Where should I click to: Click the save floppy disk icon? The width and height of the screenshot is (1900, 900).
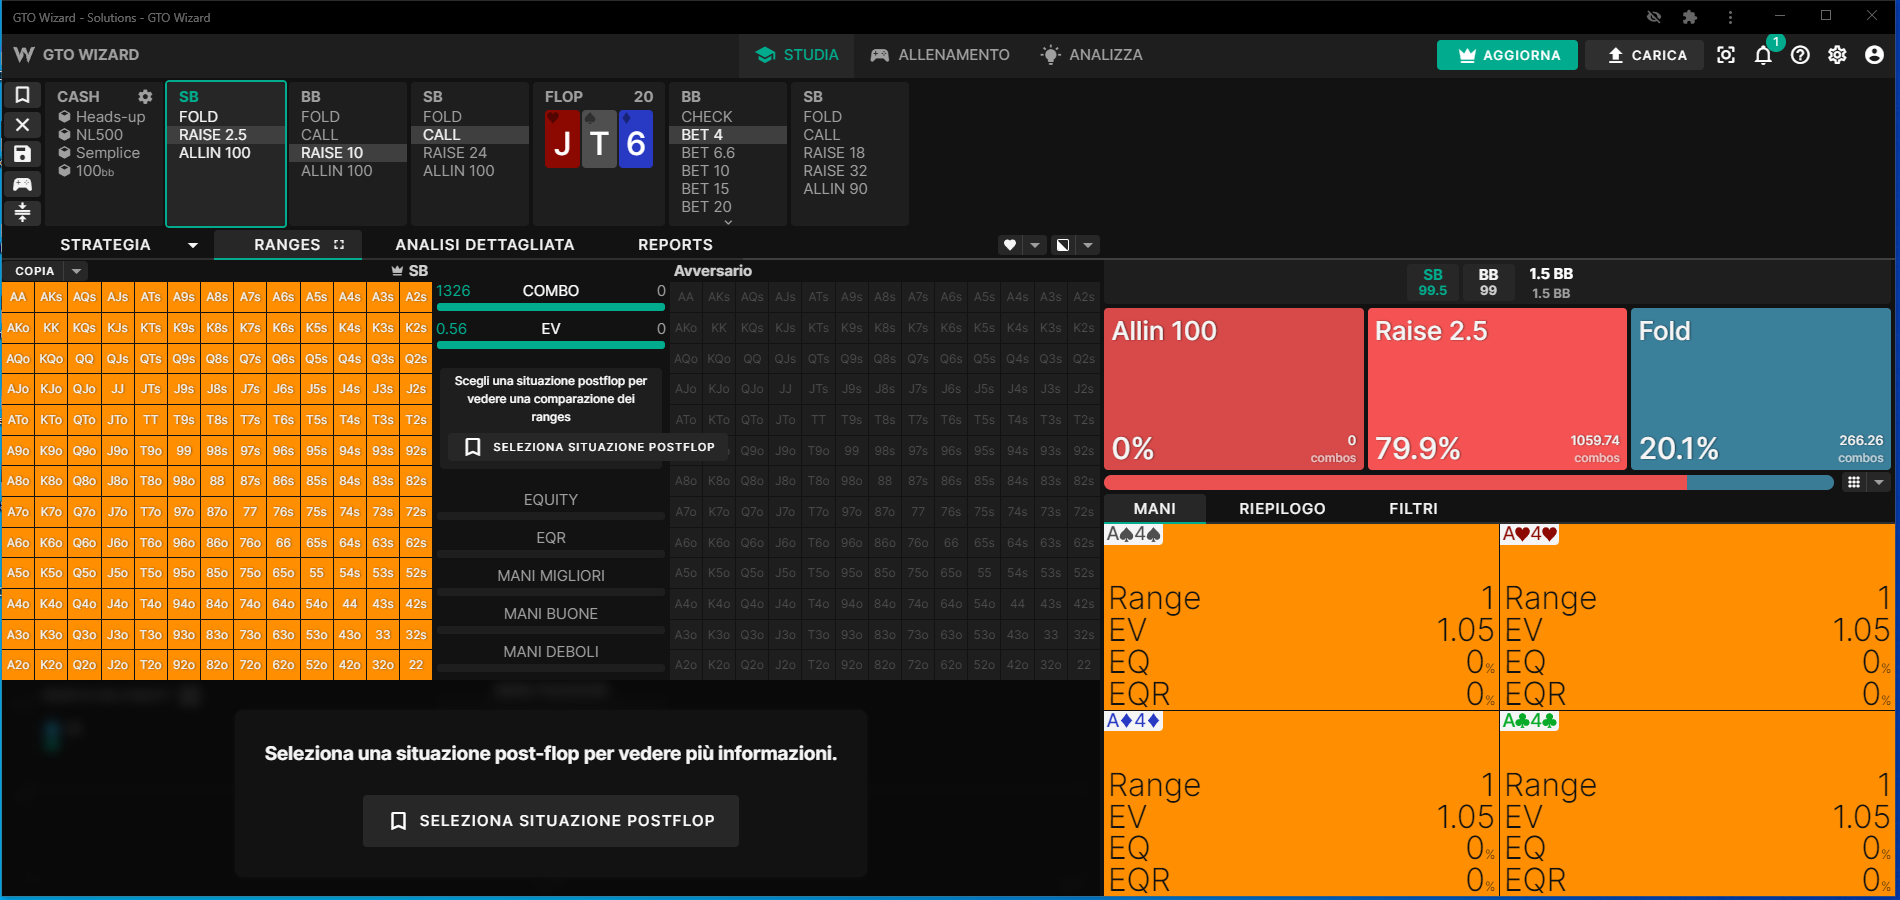click(22, 154)
